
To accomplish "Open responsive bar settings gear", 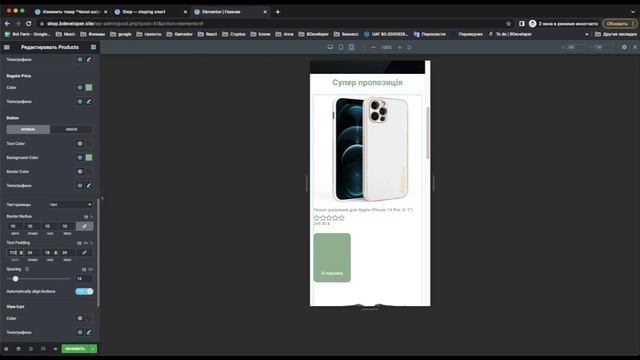I will 624,47.
